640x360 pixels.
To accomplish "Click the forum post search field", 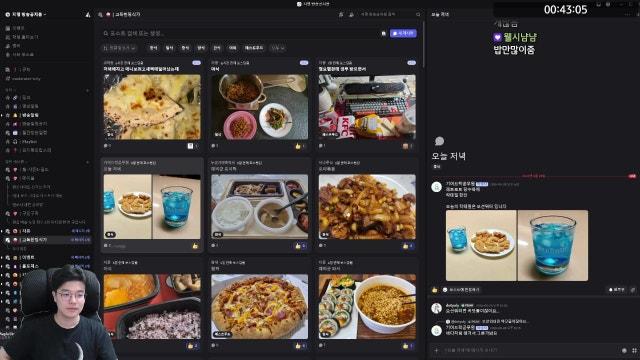I will click(241, 33).
